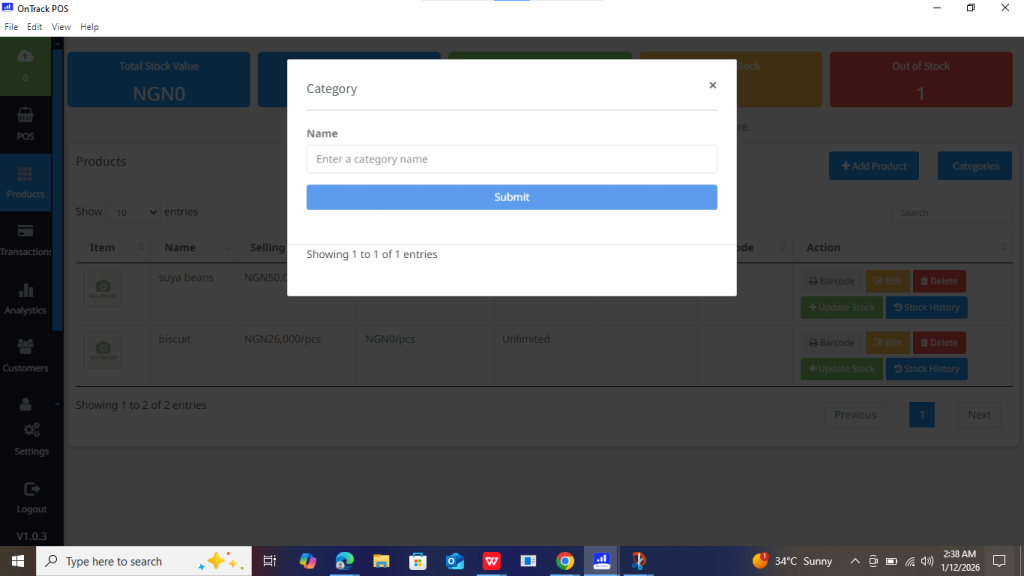Click the category Name input field

click(511, 159)
